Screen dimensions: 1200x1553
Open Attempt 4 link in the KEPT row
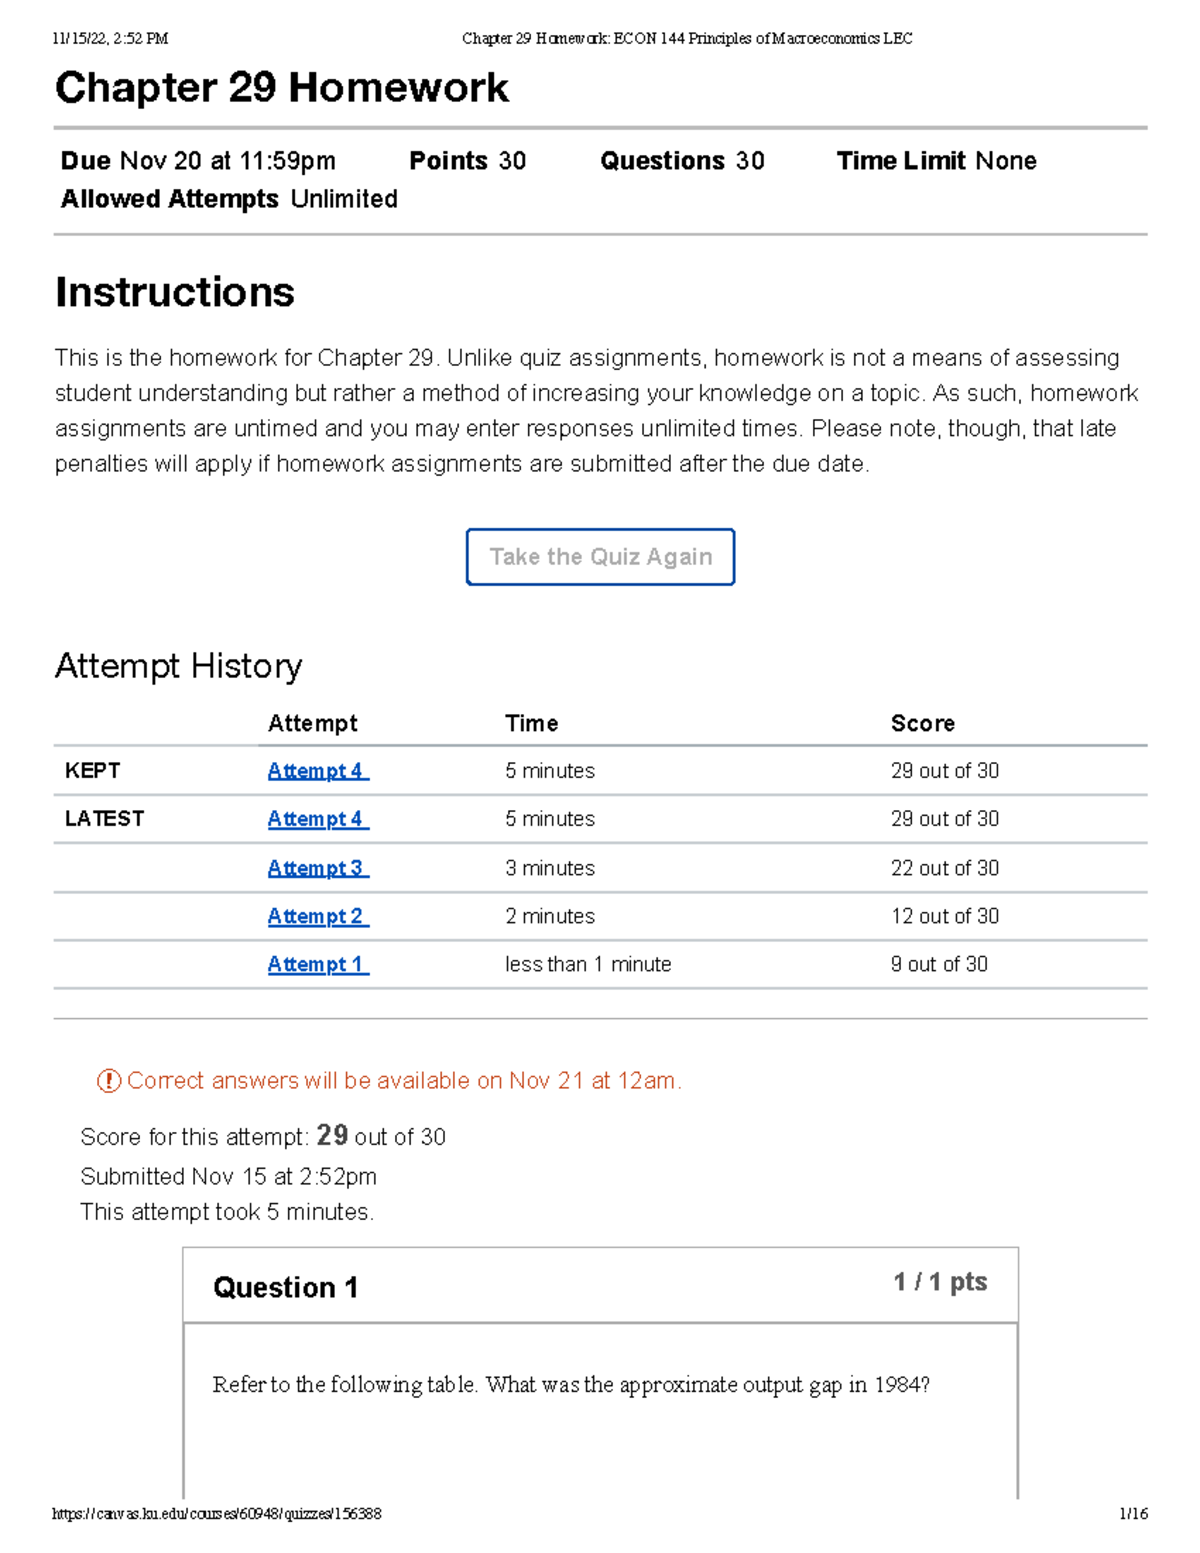coord(317,771)
